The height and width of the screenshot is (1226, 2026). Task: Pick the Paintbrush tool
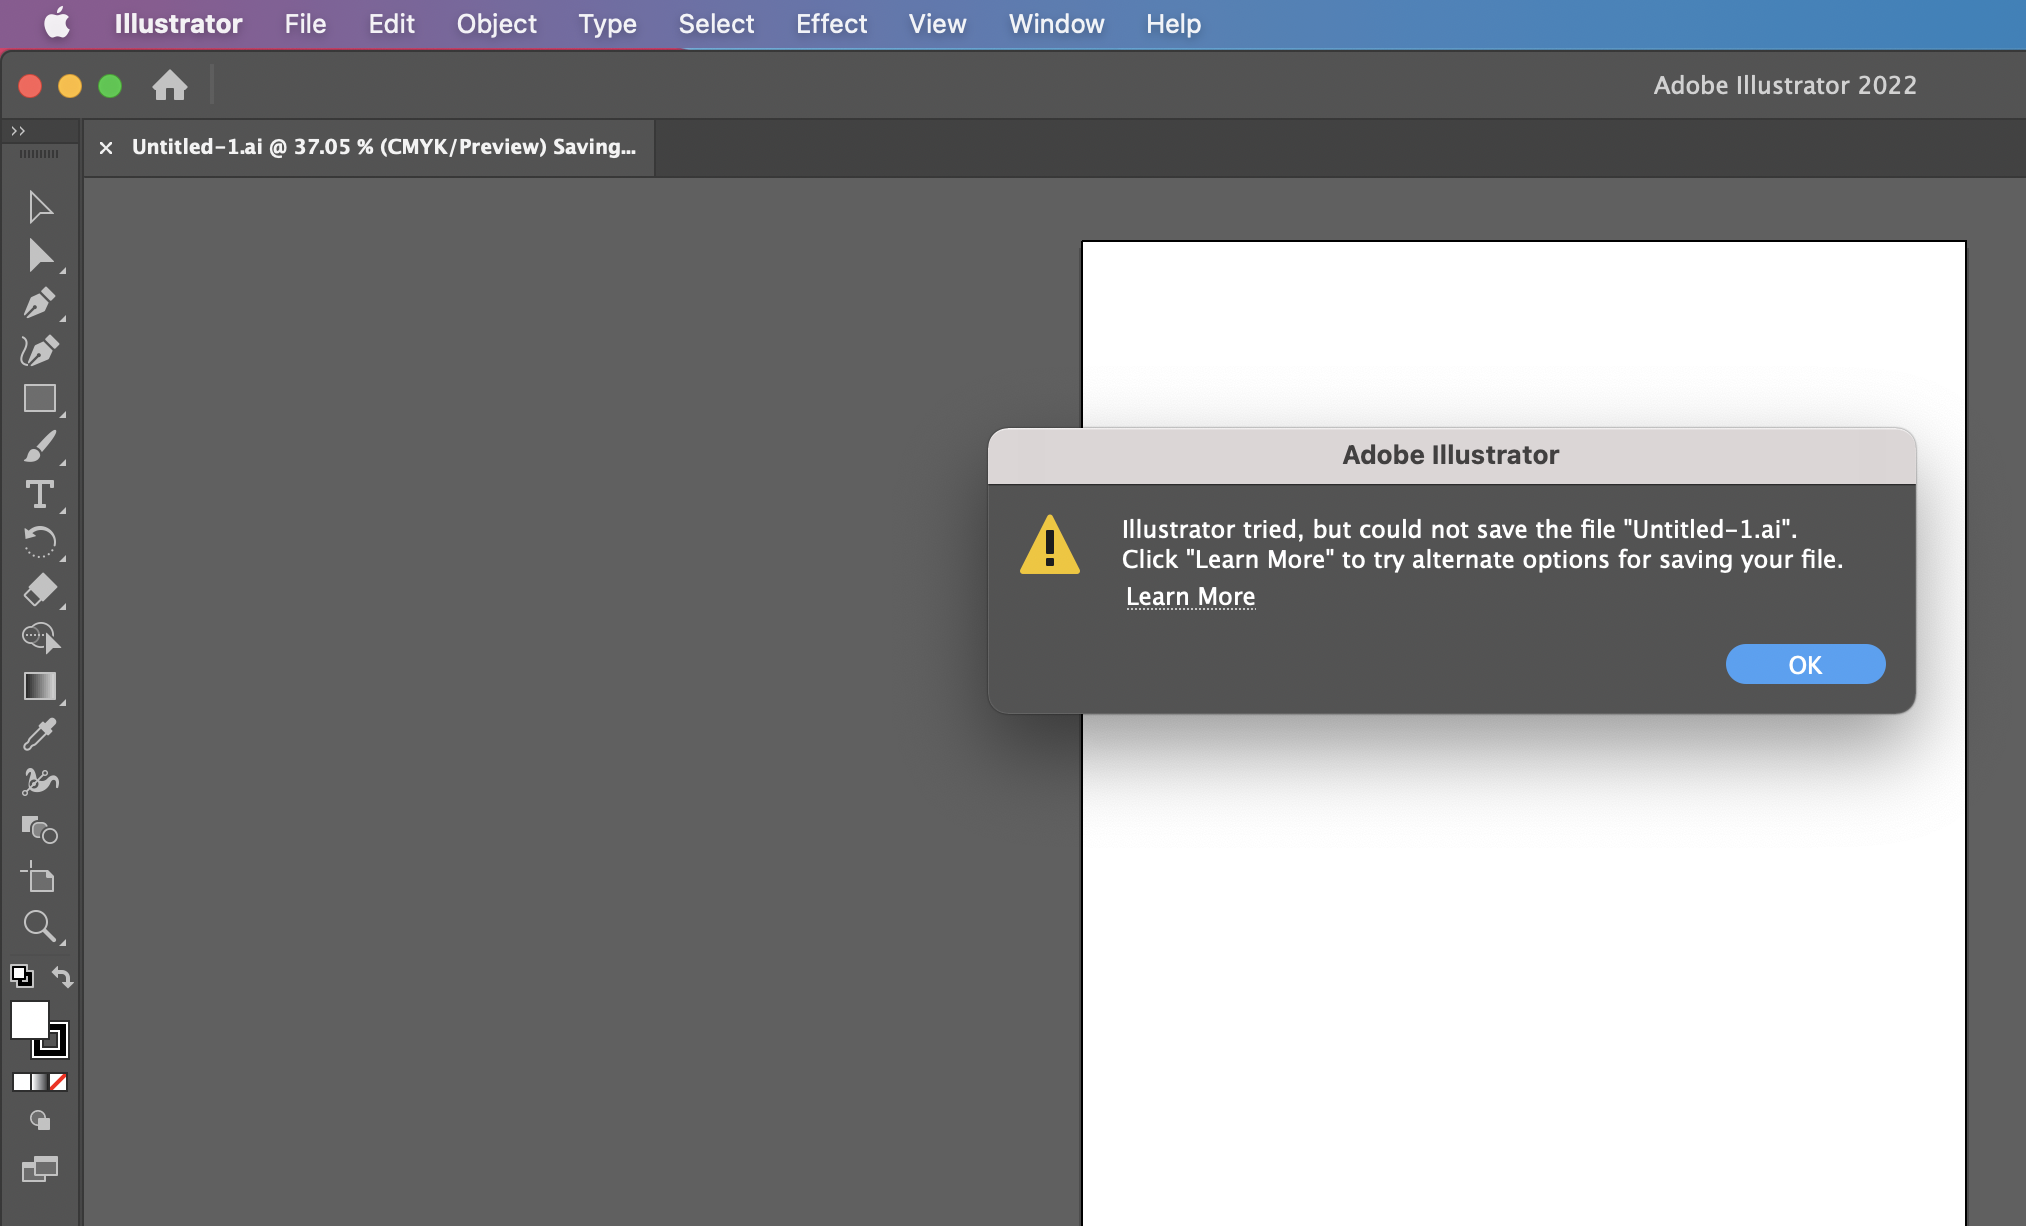click(40, 447)
